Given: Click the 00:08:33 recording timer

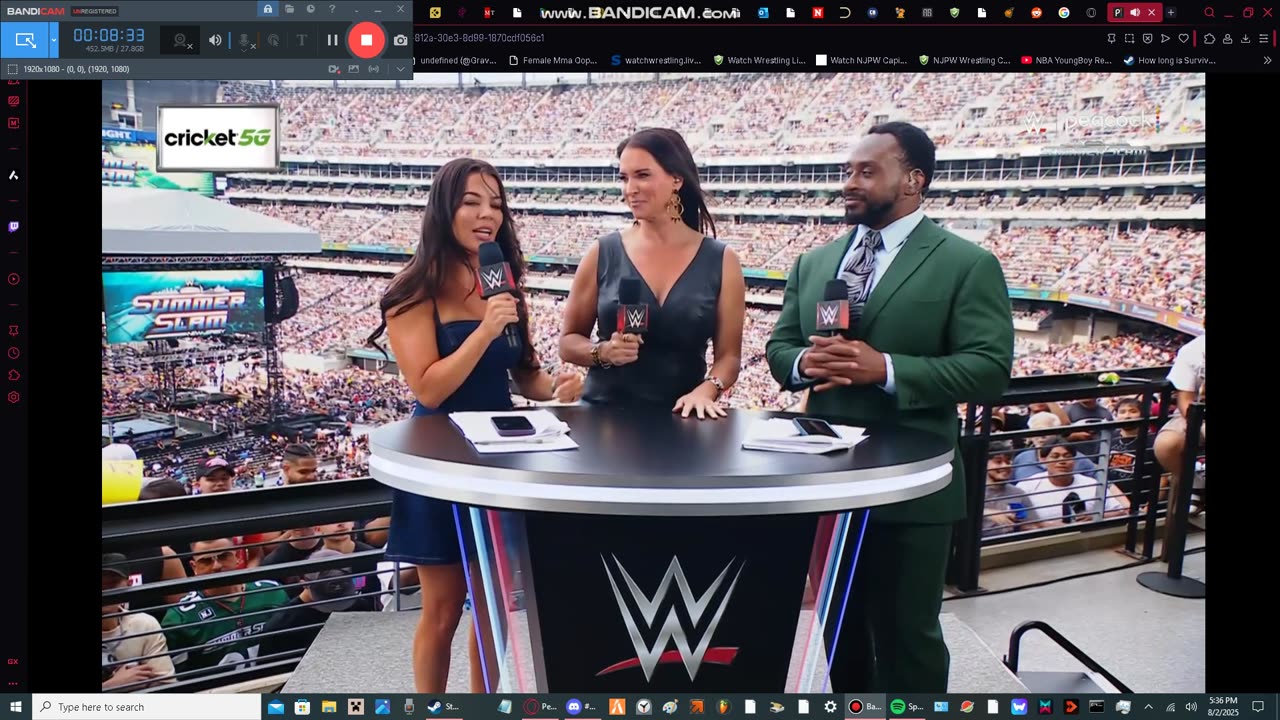Looking at the screenshot, I should [x=108, y=35].
